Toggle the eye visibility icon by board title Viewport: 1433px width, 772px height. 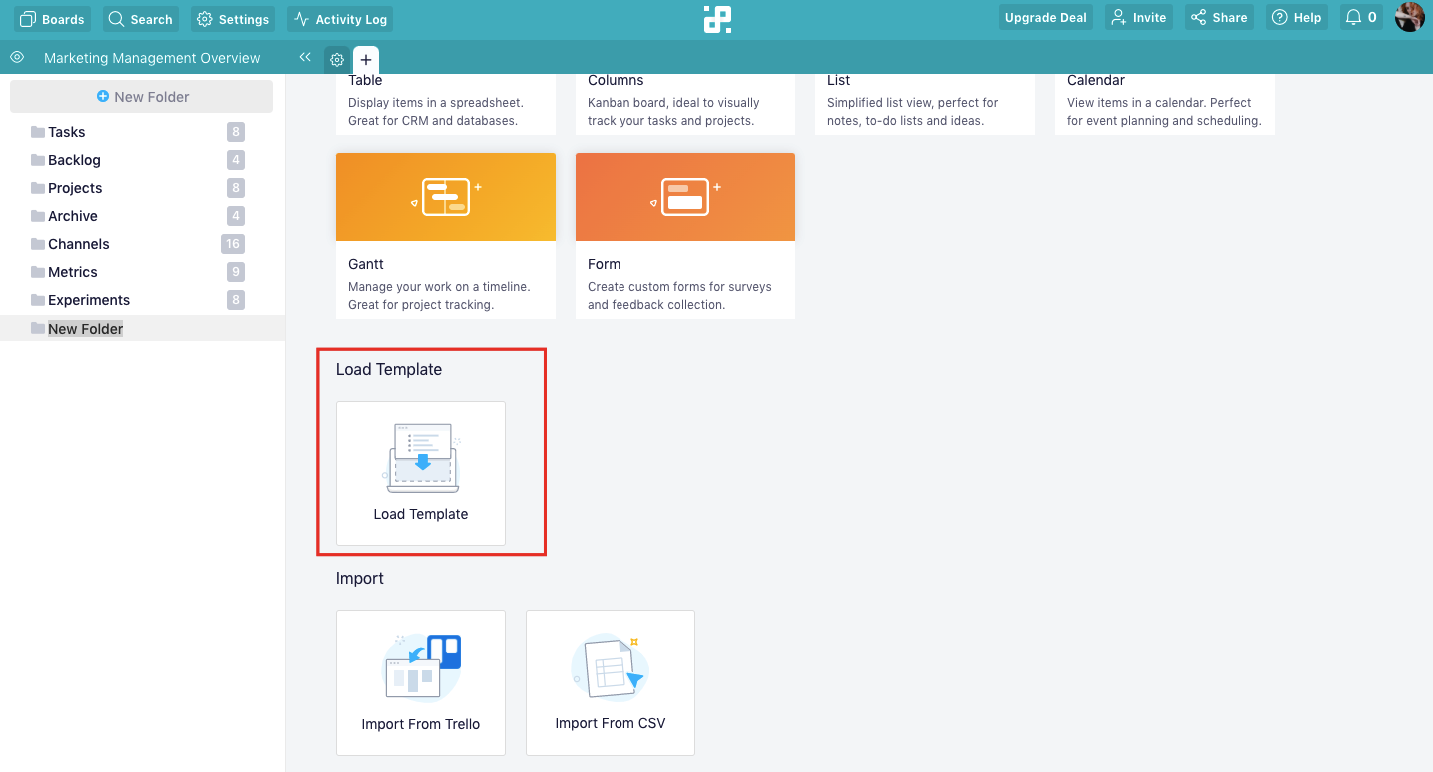click(x=17, y=57)
